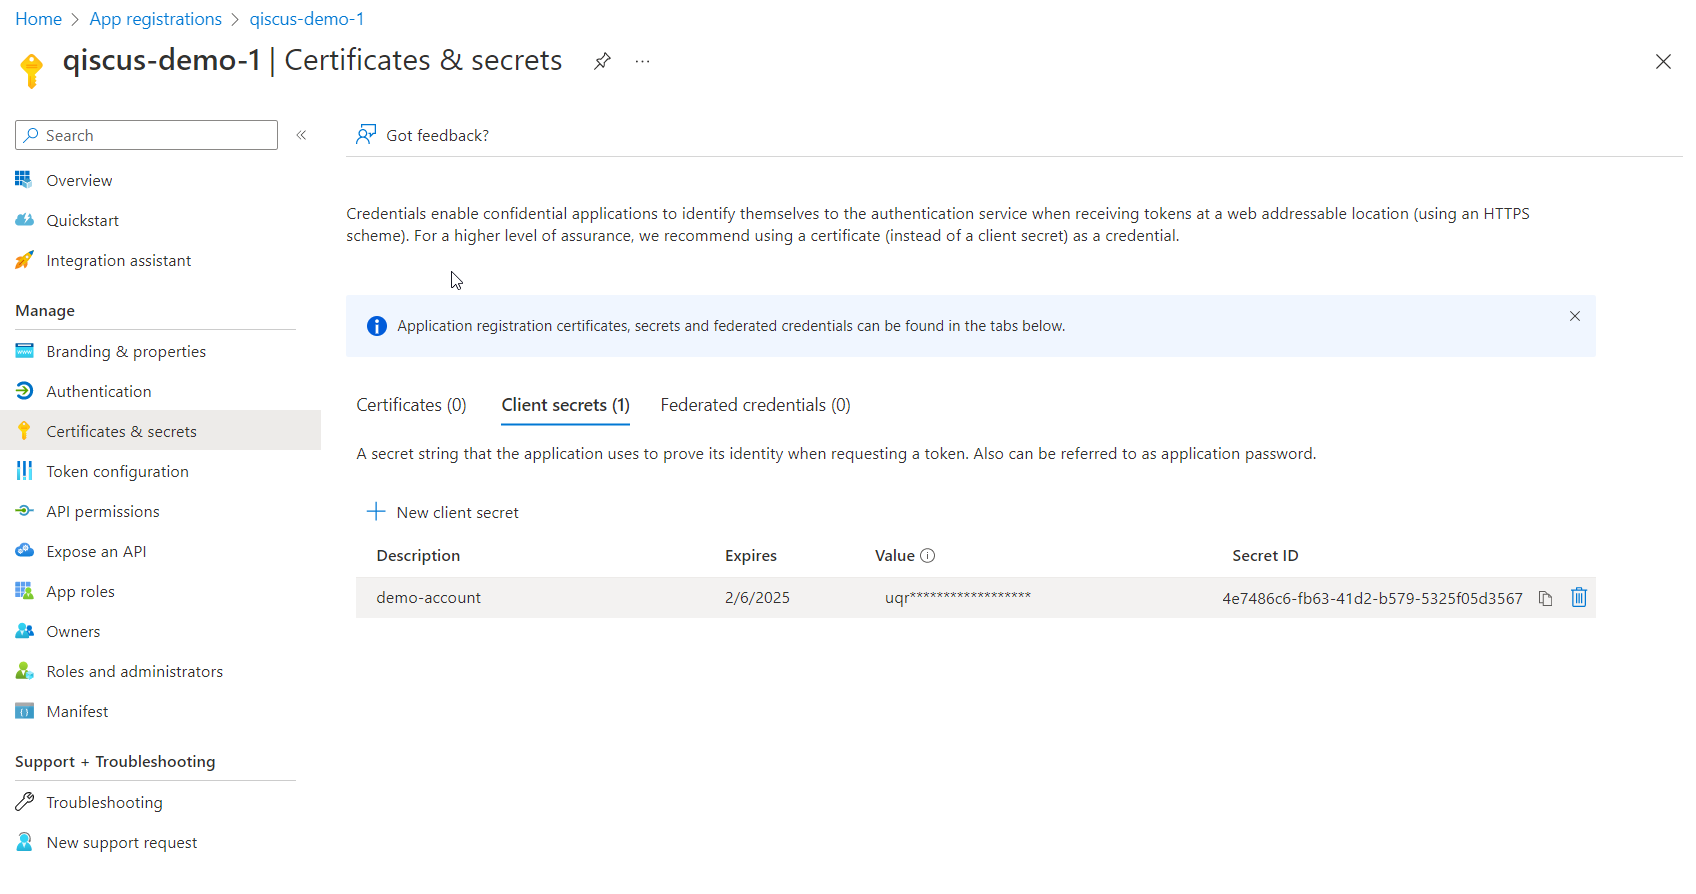Open Got feedback? link
Image resolution: width=1696 pixels, height=894 pixels.
coord(438,135)
